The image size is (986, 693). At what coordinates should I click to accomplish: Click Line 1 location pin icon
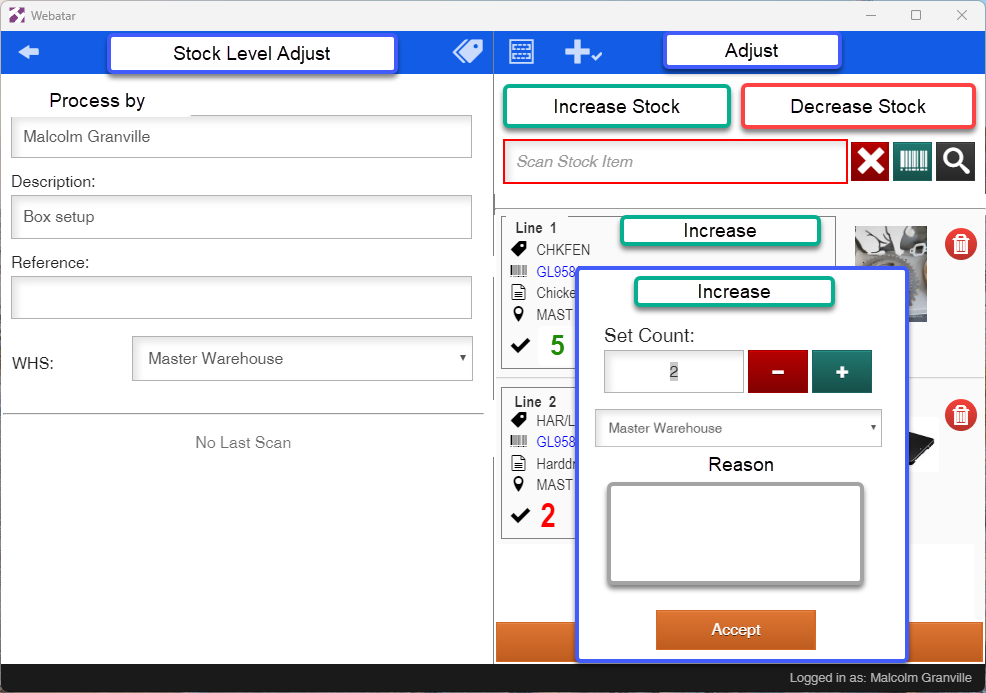(519, 314)
